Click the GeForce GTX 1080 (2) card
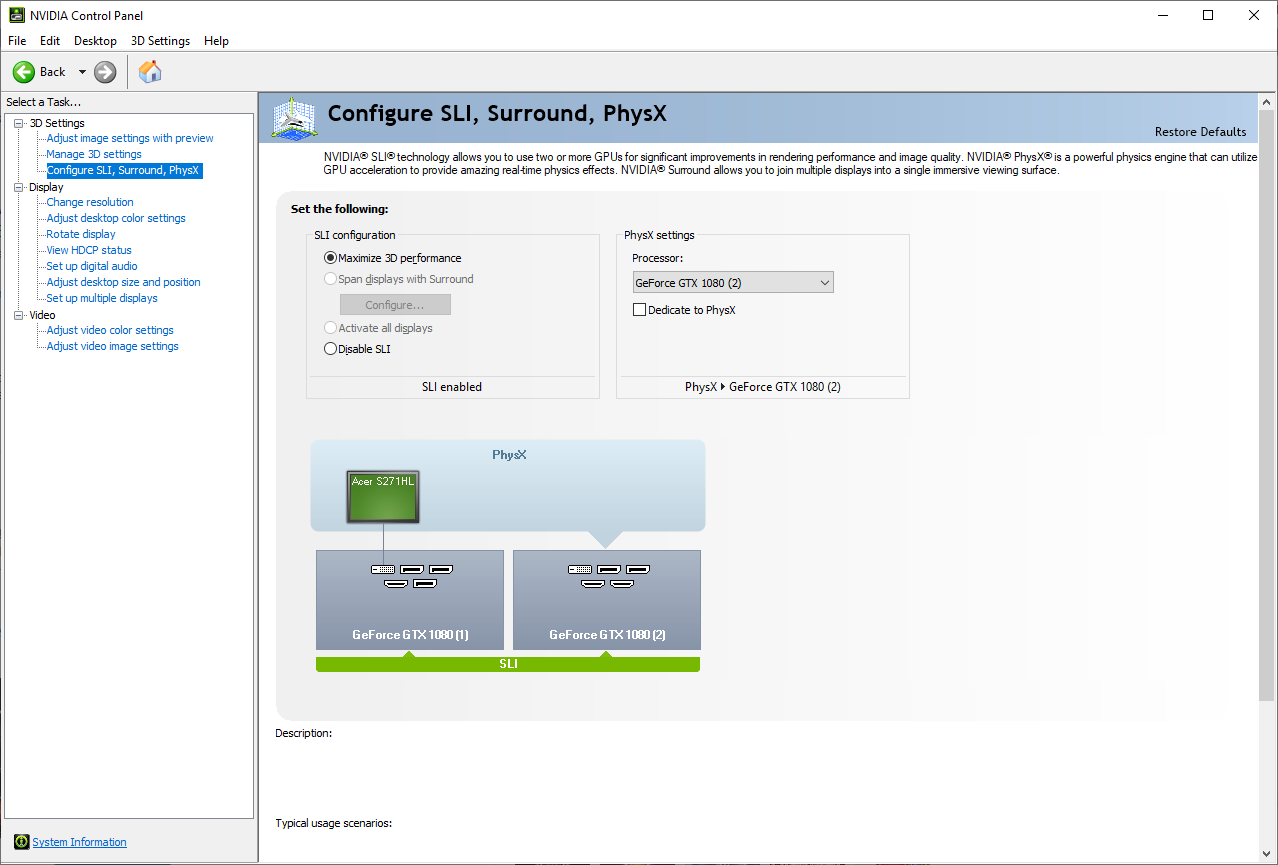The image size is (1278, 865). coord(607,600)
